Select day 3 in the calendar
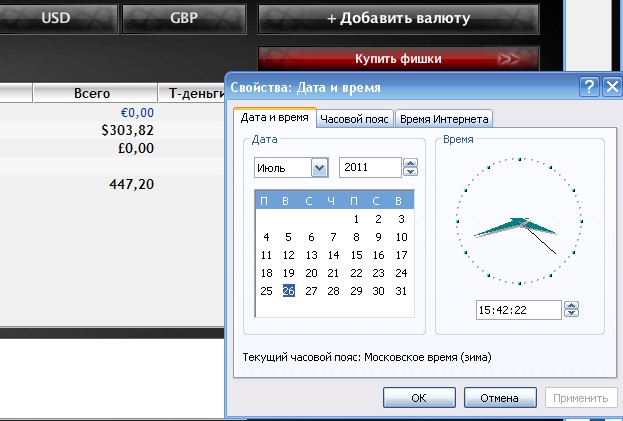Image resolution: width=623 pixels, height=421 pixels. (401, 219)
